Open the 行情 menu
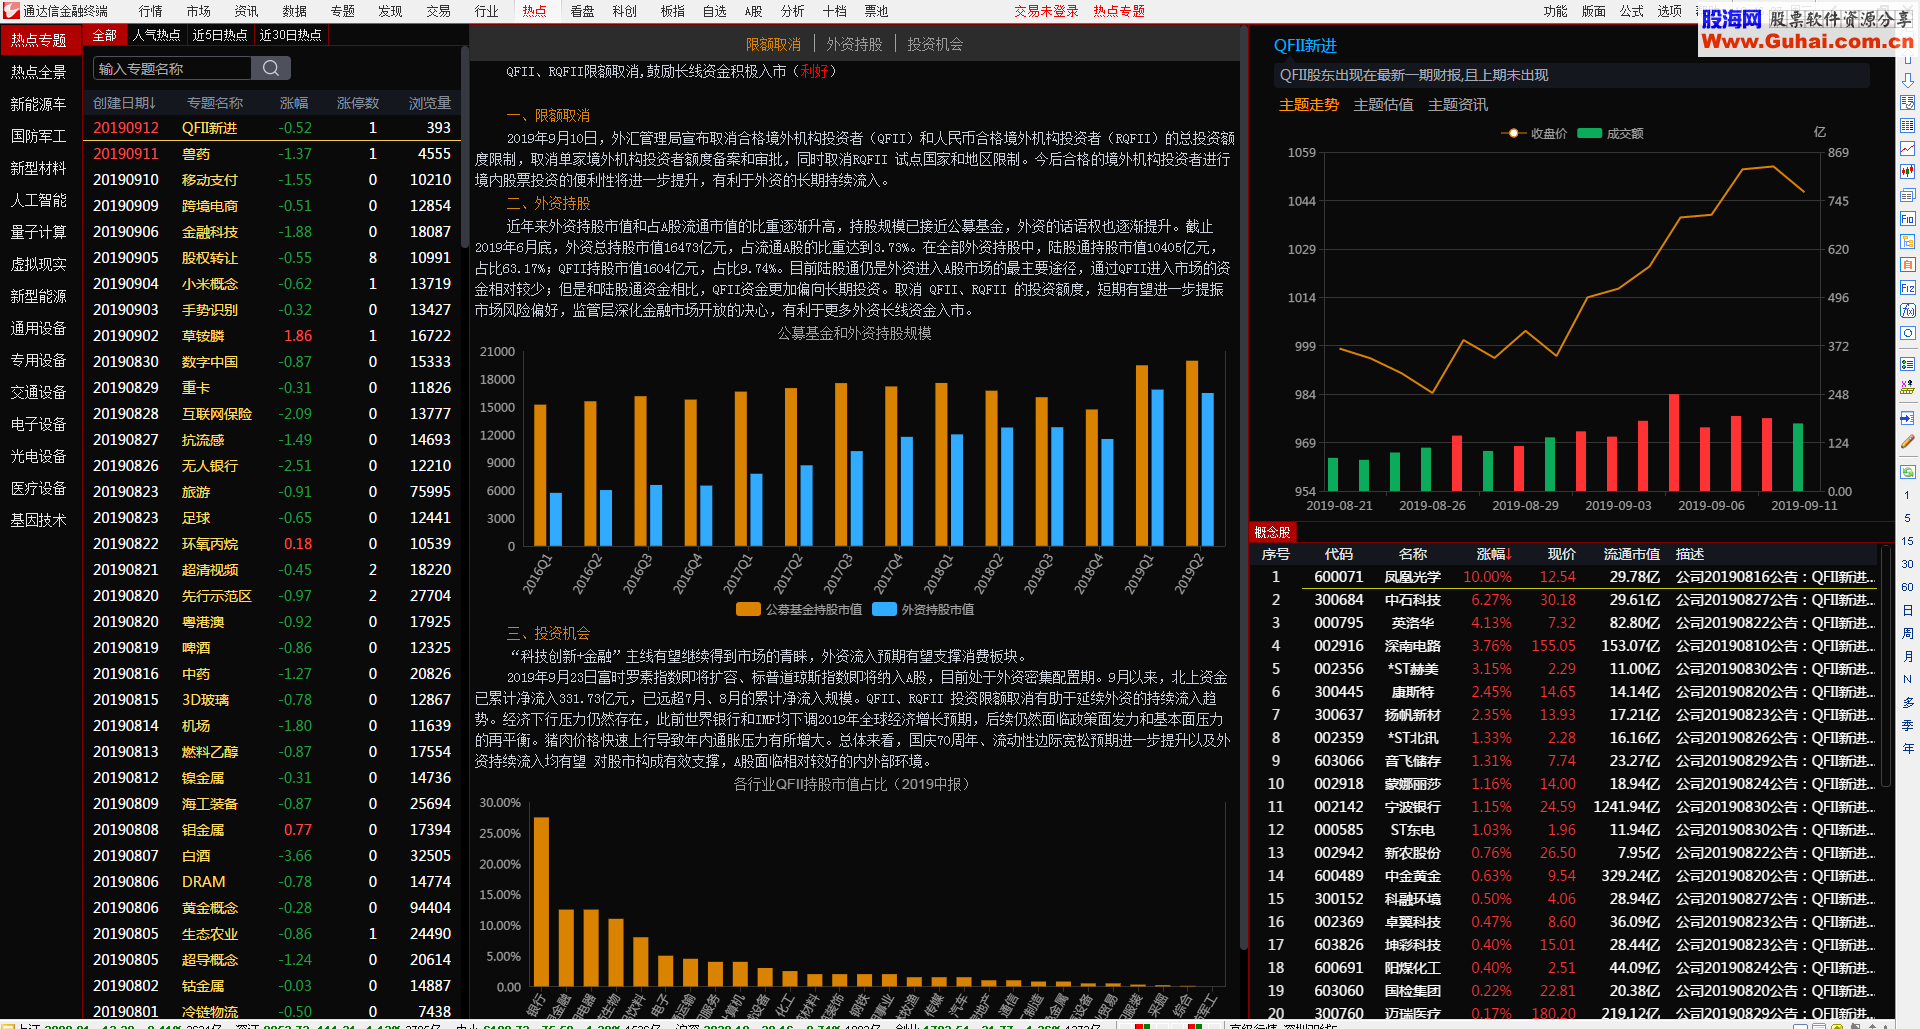The height and width of the screenshot is (1029, 1920). tap(150, 11)
